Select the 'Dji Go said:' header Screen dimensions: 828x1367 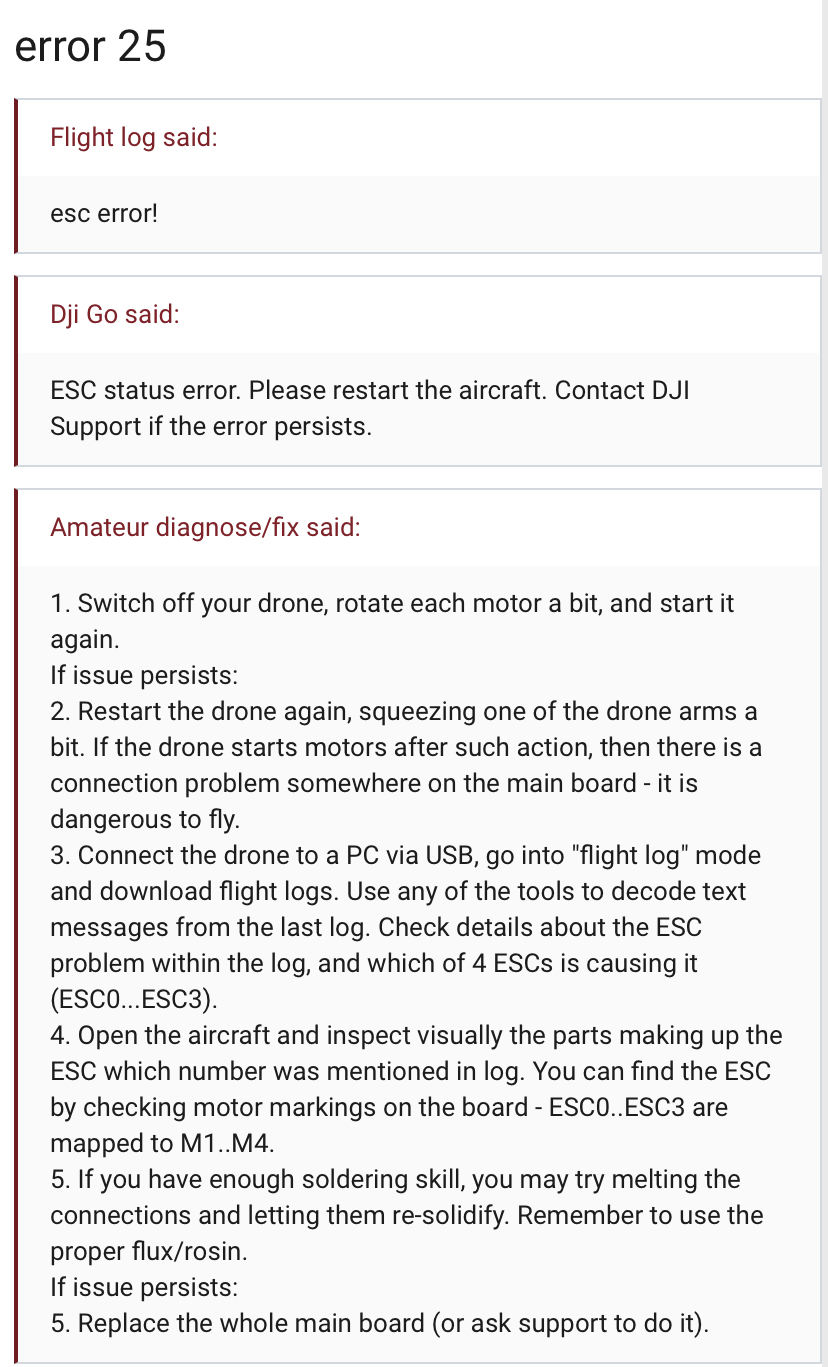(115, 314)
